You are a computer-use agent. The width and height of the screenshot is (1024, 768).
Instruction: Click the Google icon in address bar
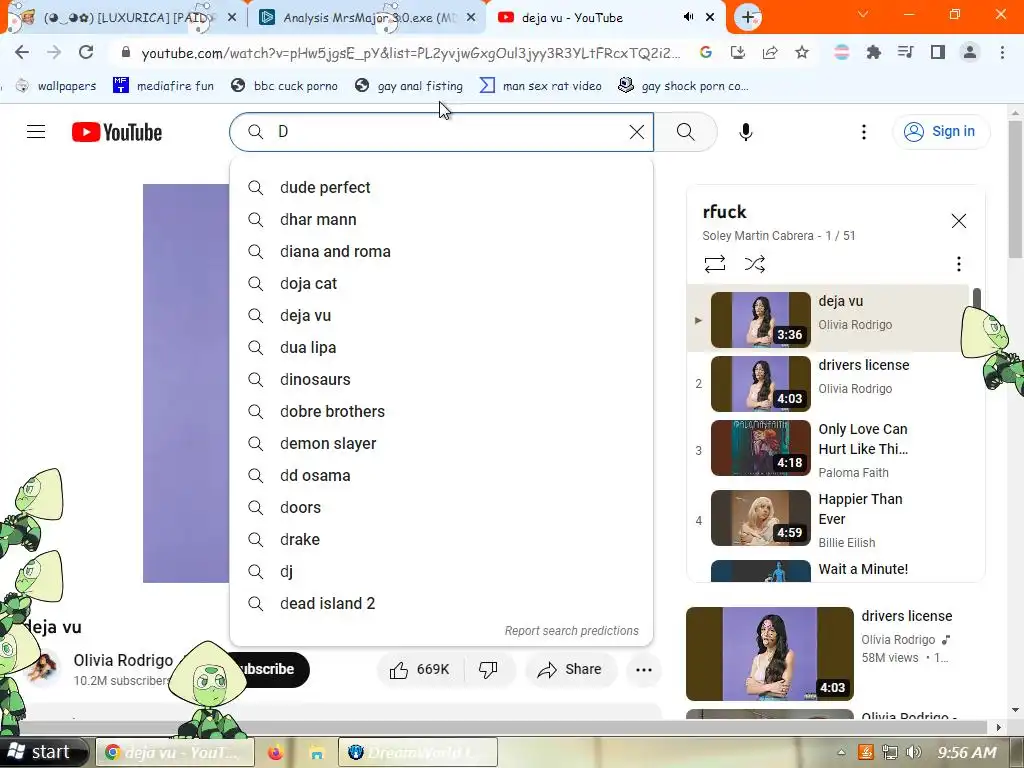[706, 52]
